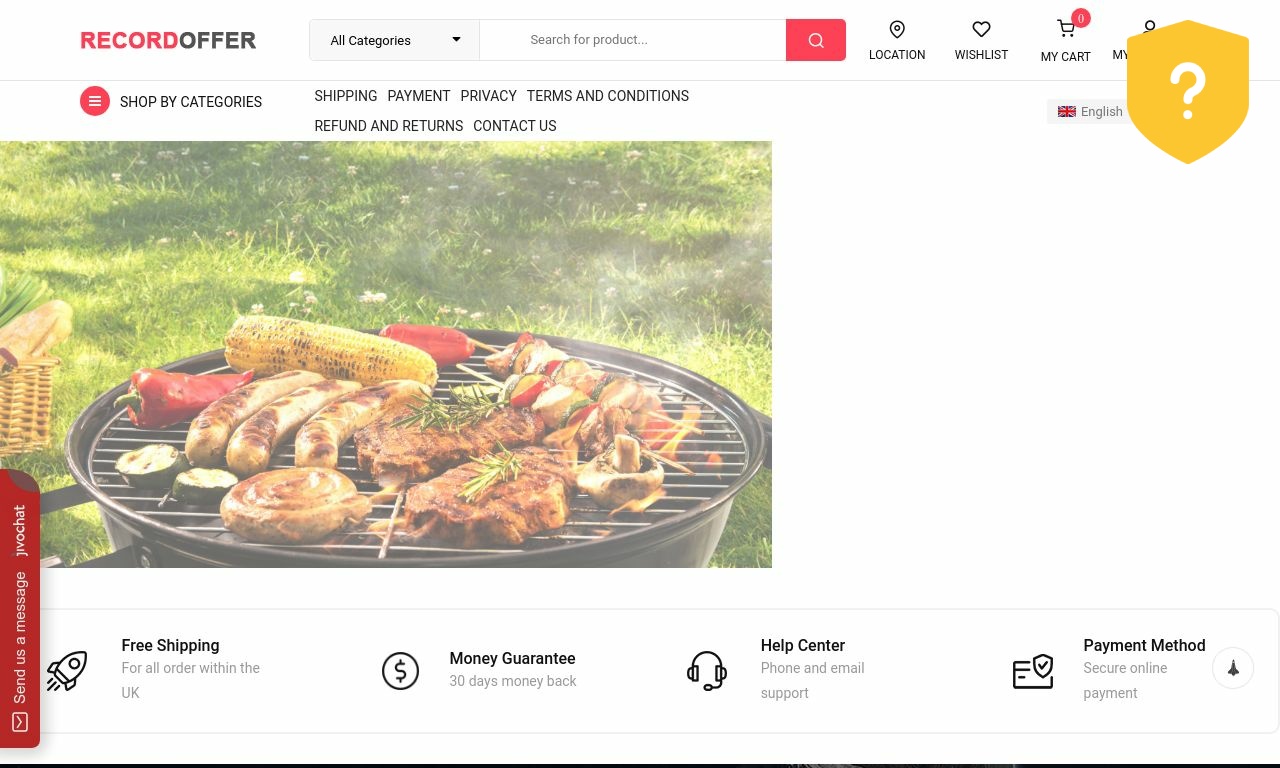Open the Payment menu item
Screen dimensions: 1280x768
(418, 96)
